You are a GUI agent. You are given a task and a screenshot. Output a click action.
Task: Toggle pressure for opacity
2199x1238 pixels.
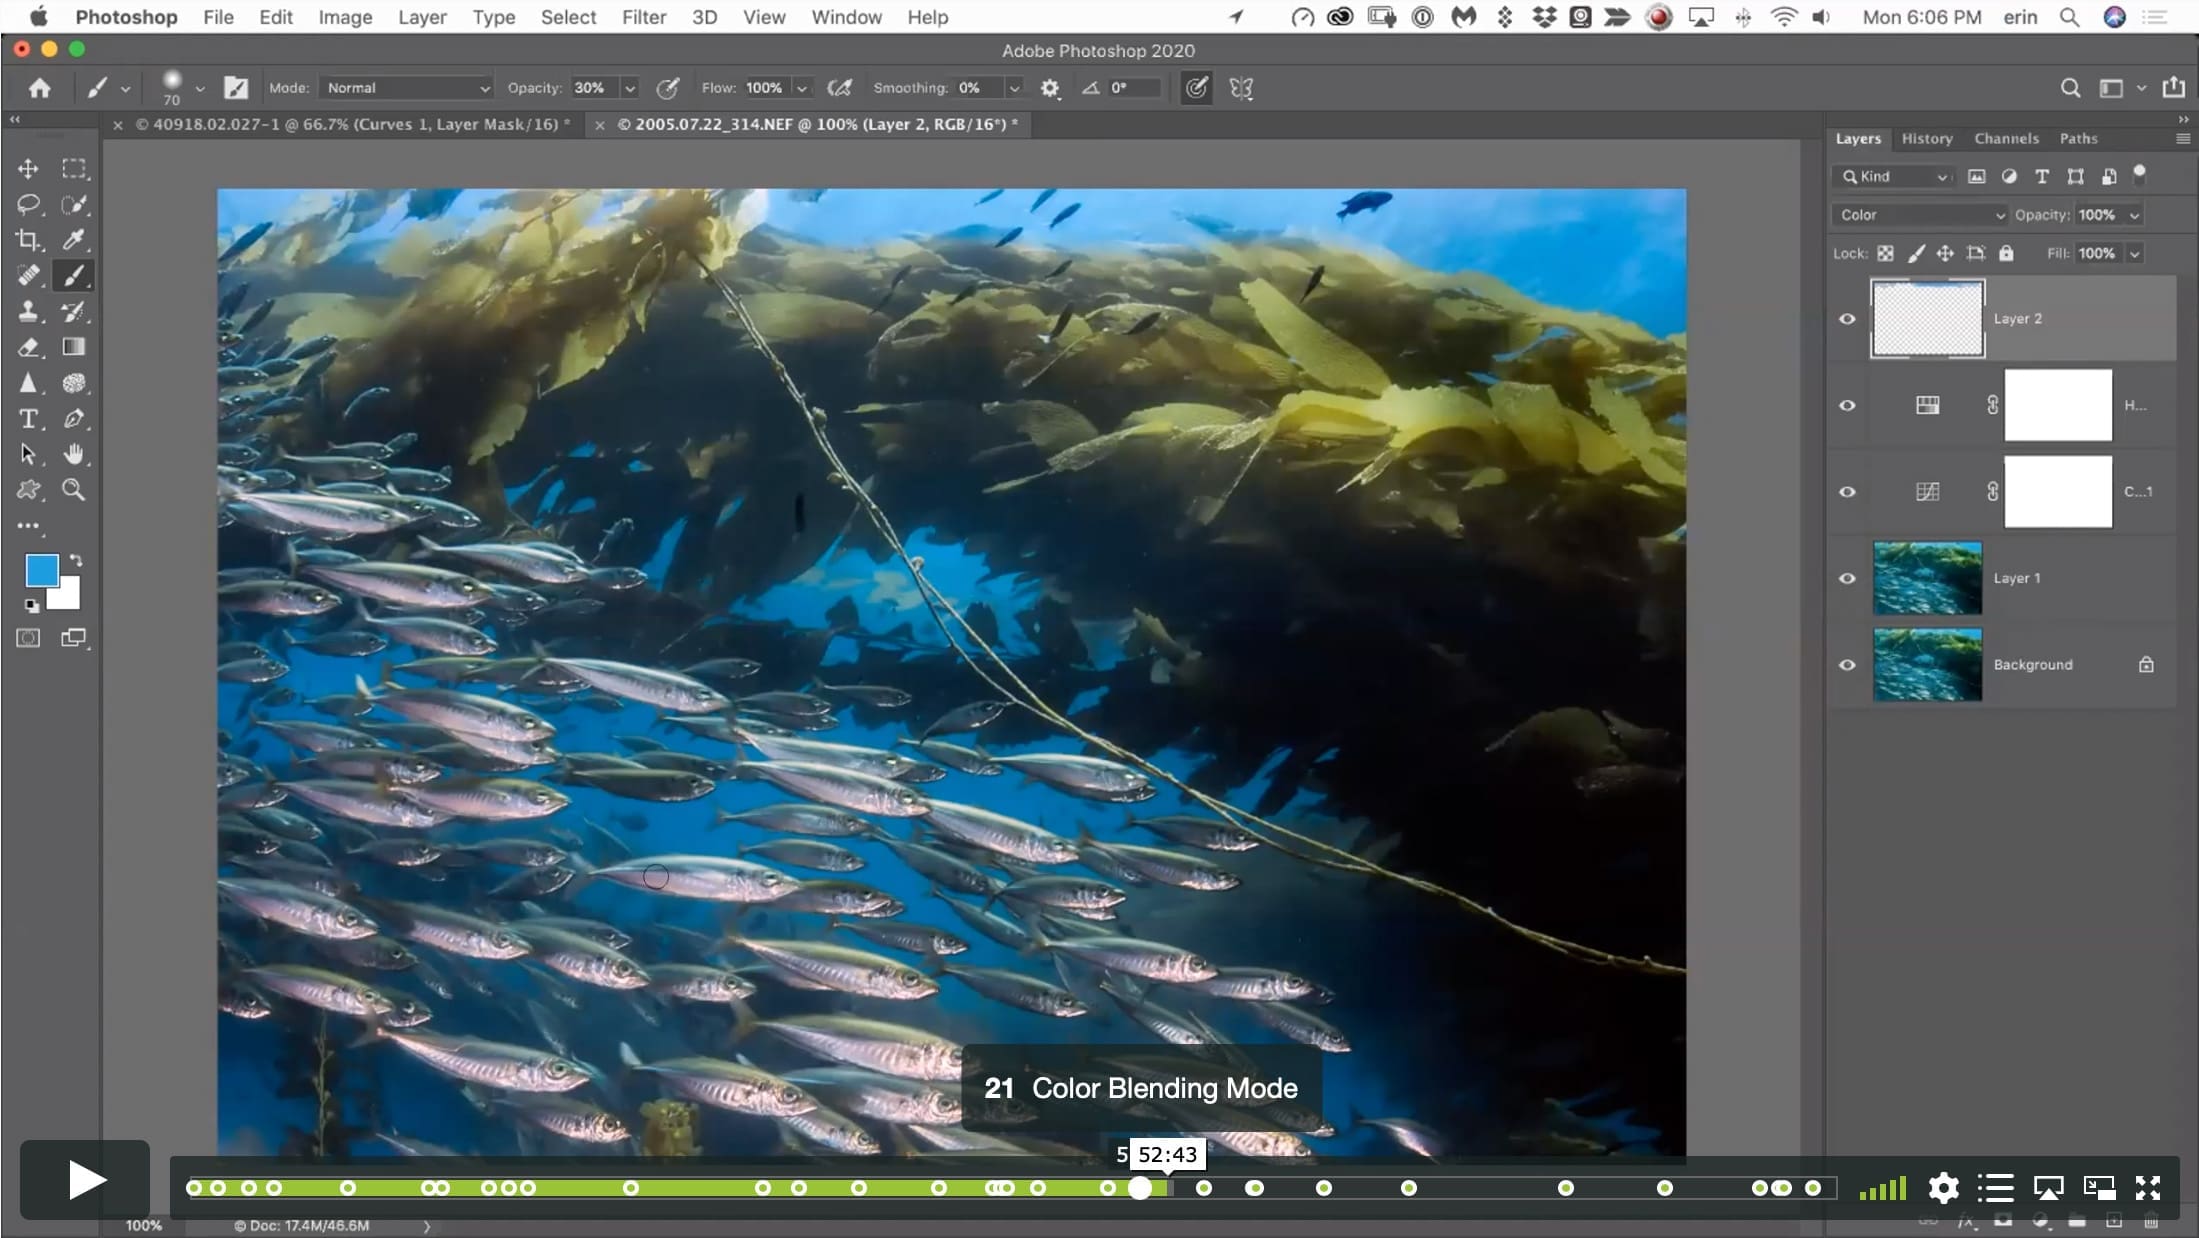tap(667, 88)
